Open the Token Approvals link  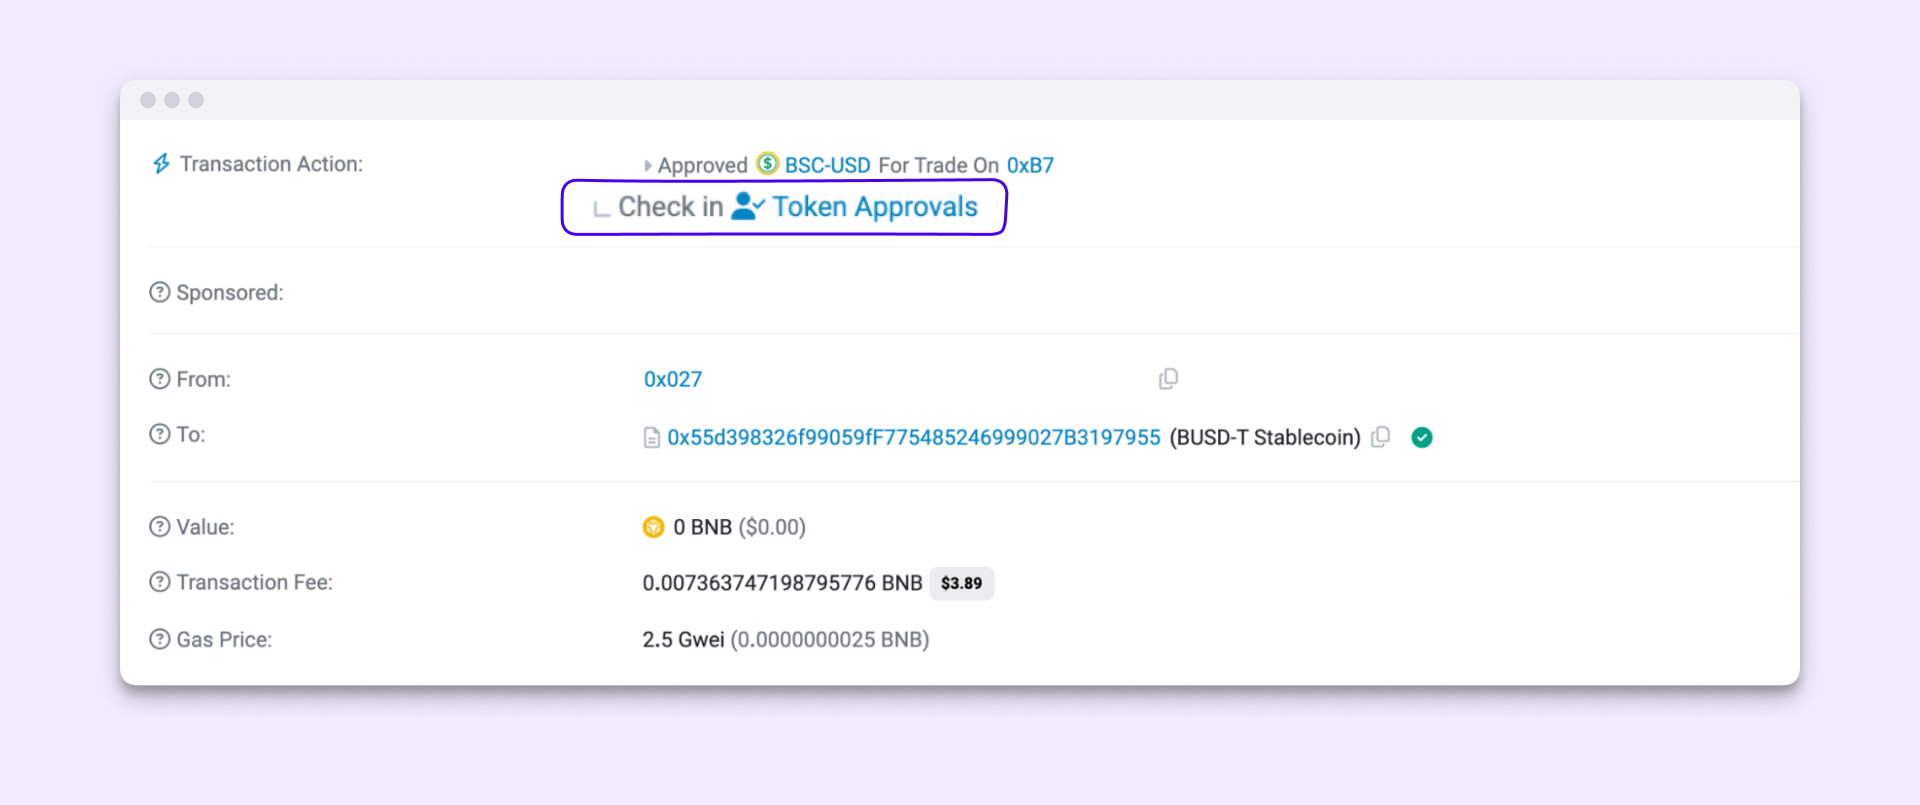pyautogui.click(x=875, y=207)
